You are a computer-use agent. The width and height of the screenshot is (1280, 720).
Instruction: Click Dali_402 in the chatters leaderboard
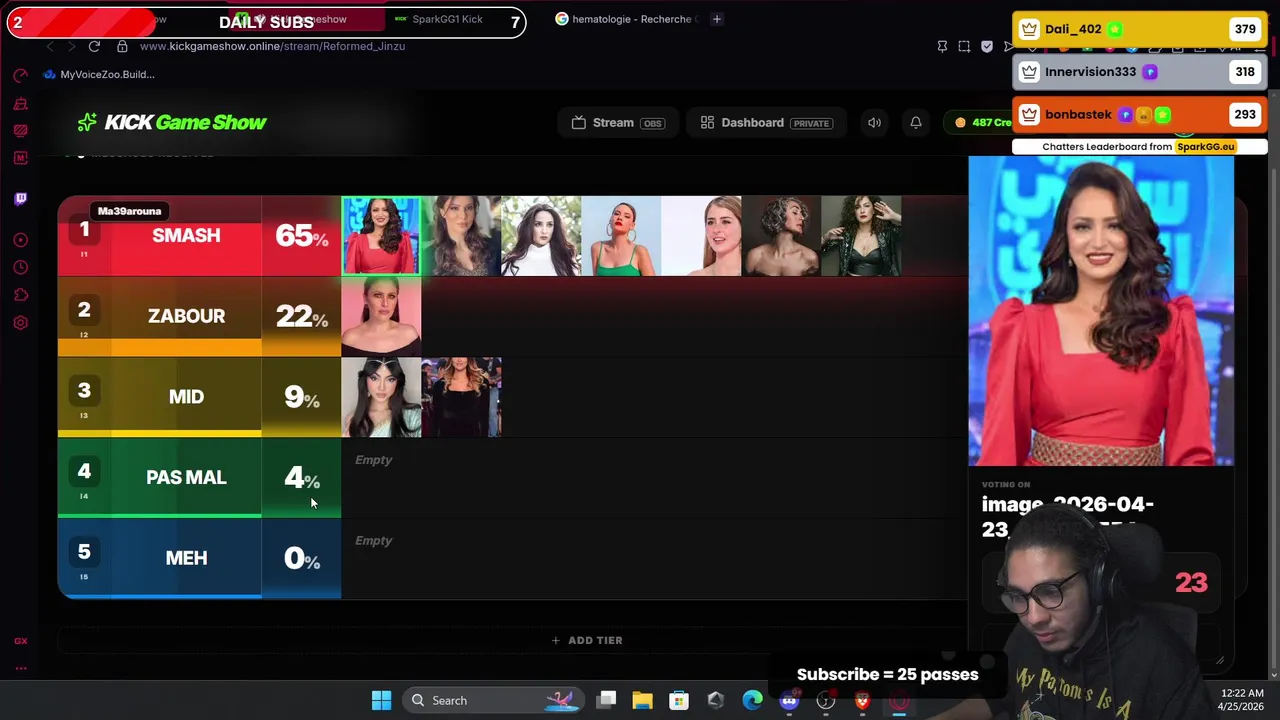point(1140,29)
